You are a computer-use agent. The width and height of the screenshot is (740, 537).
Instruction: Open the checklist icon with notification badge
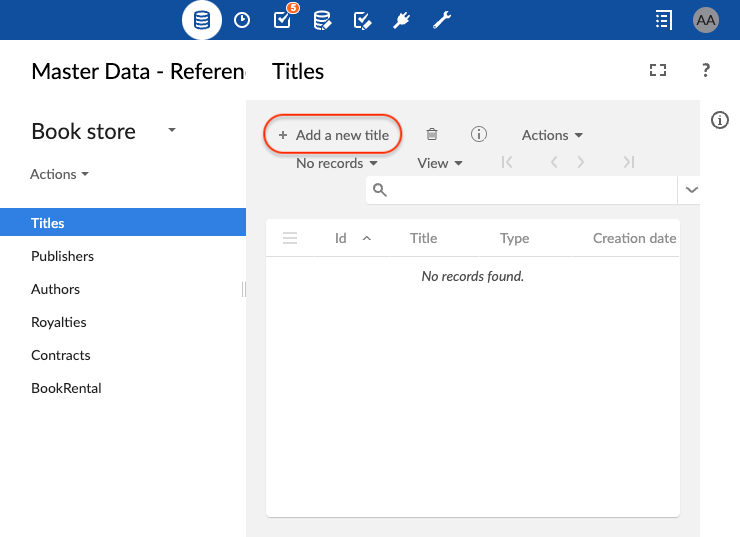coord(283,20)
